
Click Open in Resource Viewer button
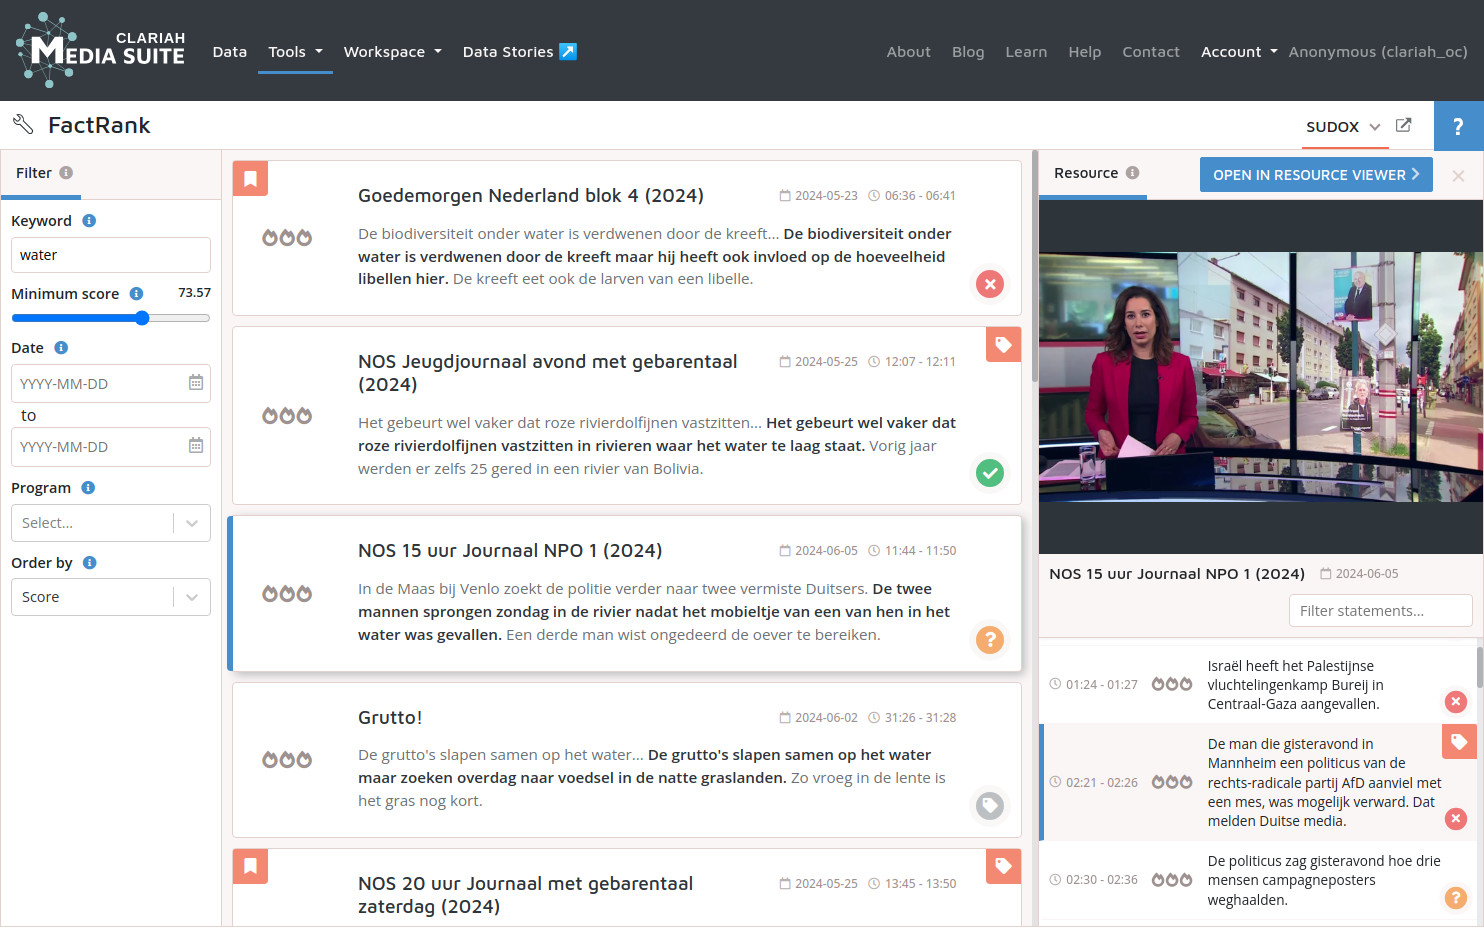[x=1316, y=175]
